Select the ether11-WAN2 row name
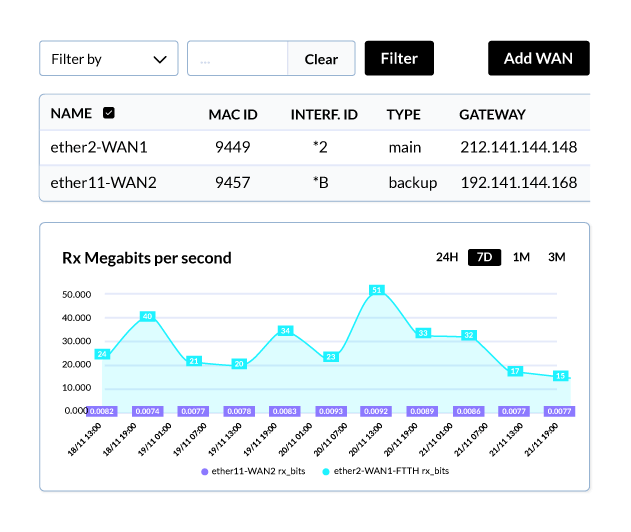Viewport: 631px width, 532px height. pos(103,183)
